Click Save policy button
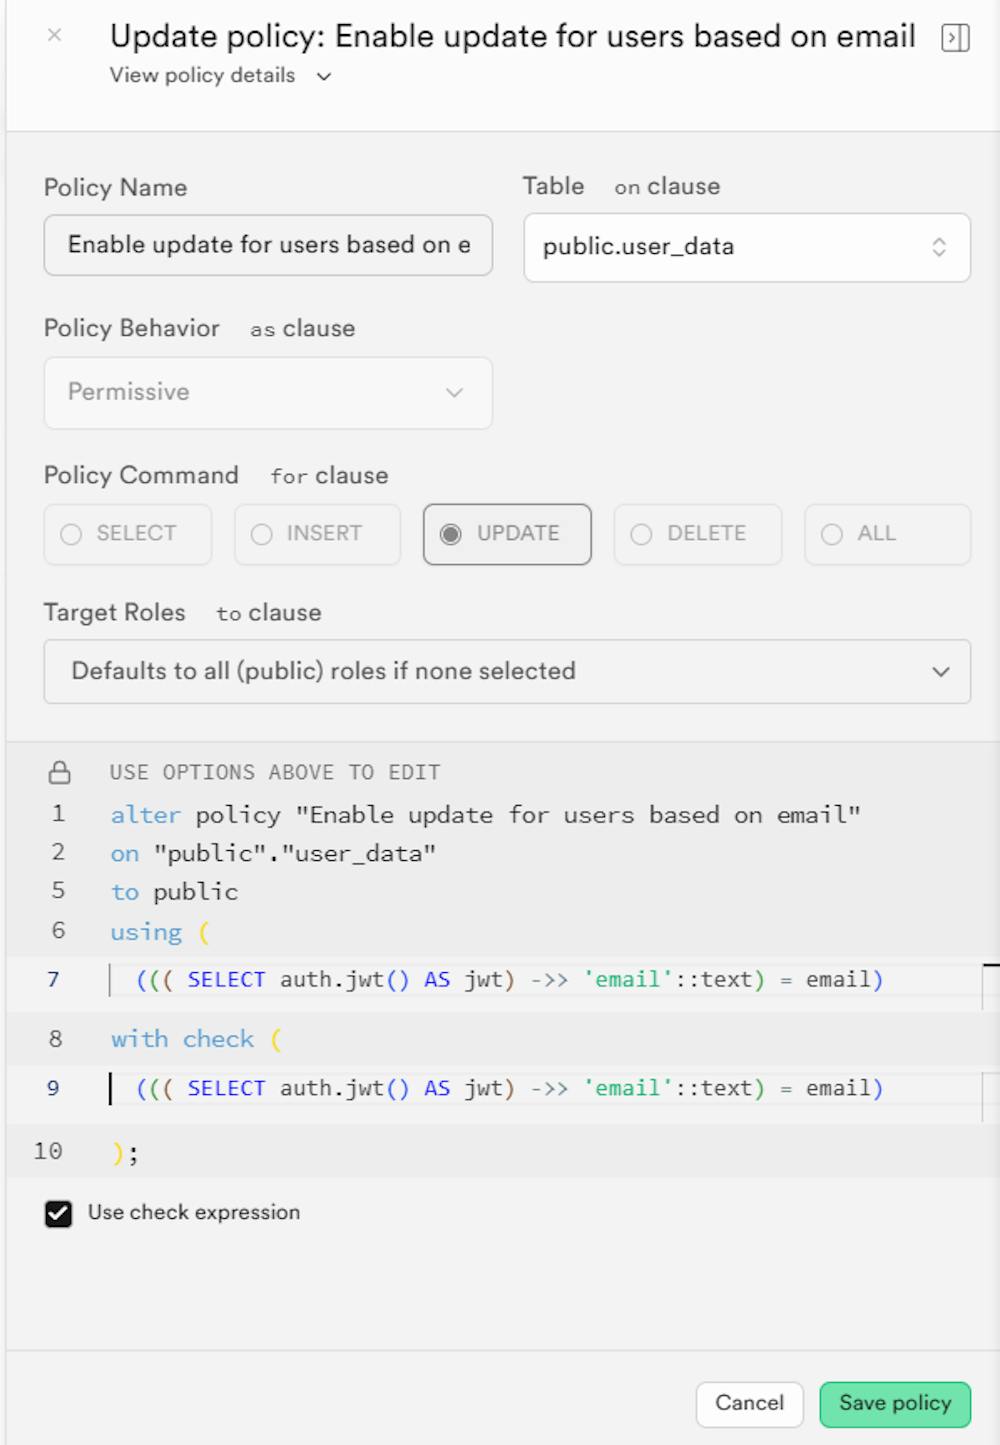The image size is (1000, 1445). [895, 1403]
